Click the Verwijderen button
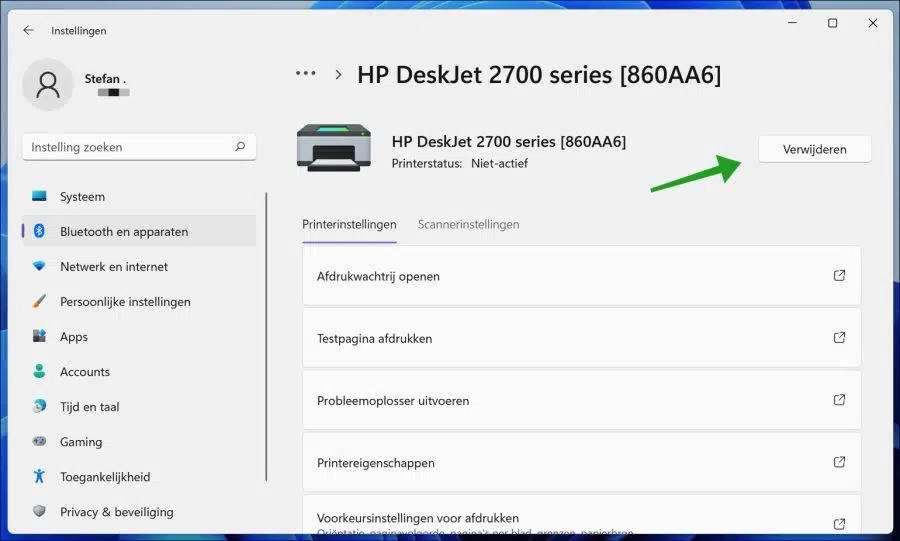 [814, 149]
